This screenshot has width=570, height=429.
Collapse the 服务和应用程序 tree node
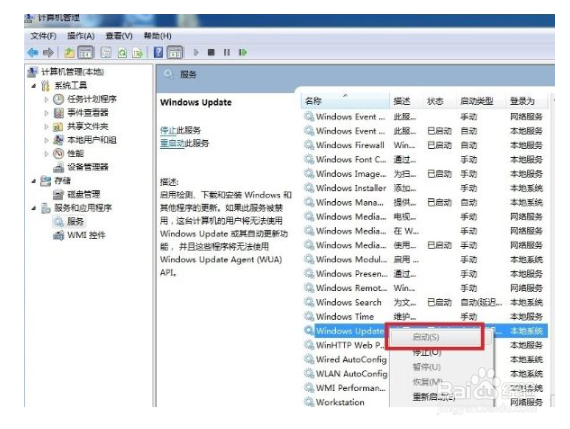pyautogui.click(x=34, y=208)
